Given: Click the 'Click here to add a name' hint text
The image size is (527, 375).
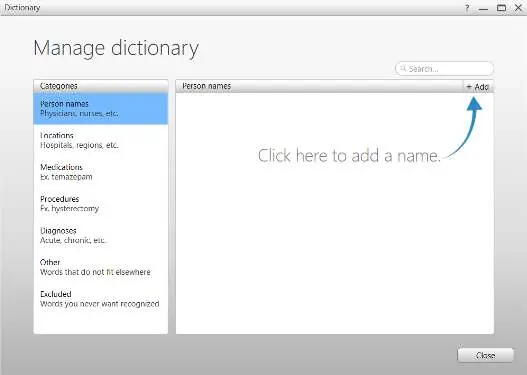Looking at the screenshot, I should click(x=349, y=156).
